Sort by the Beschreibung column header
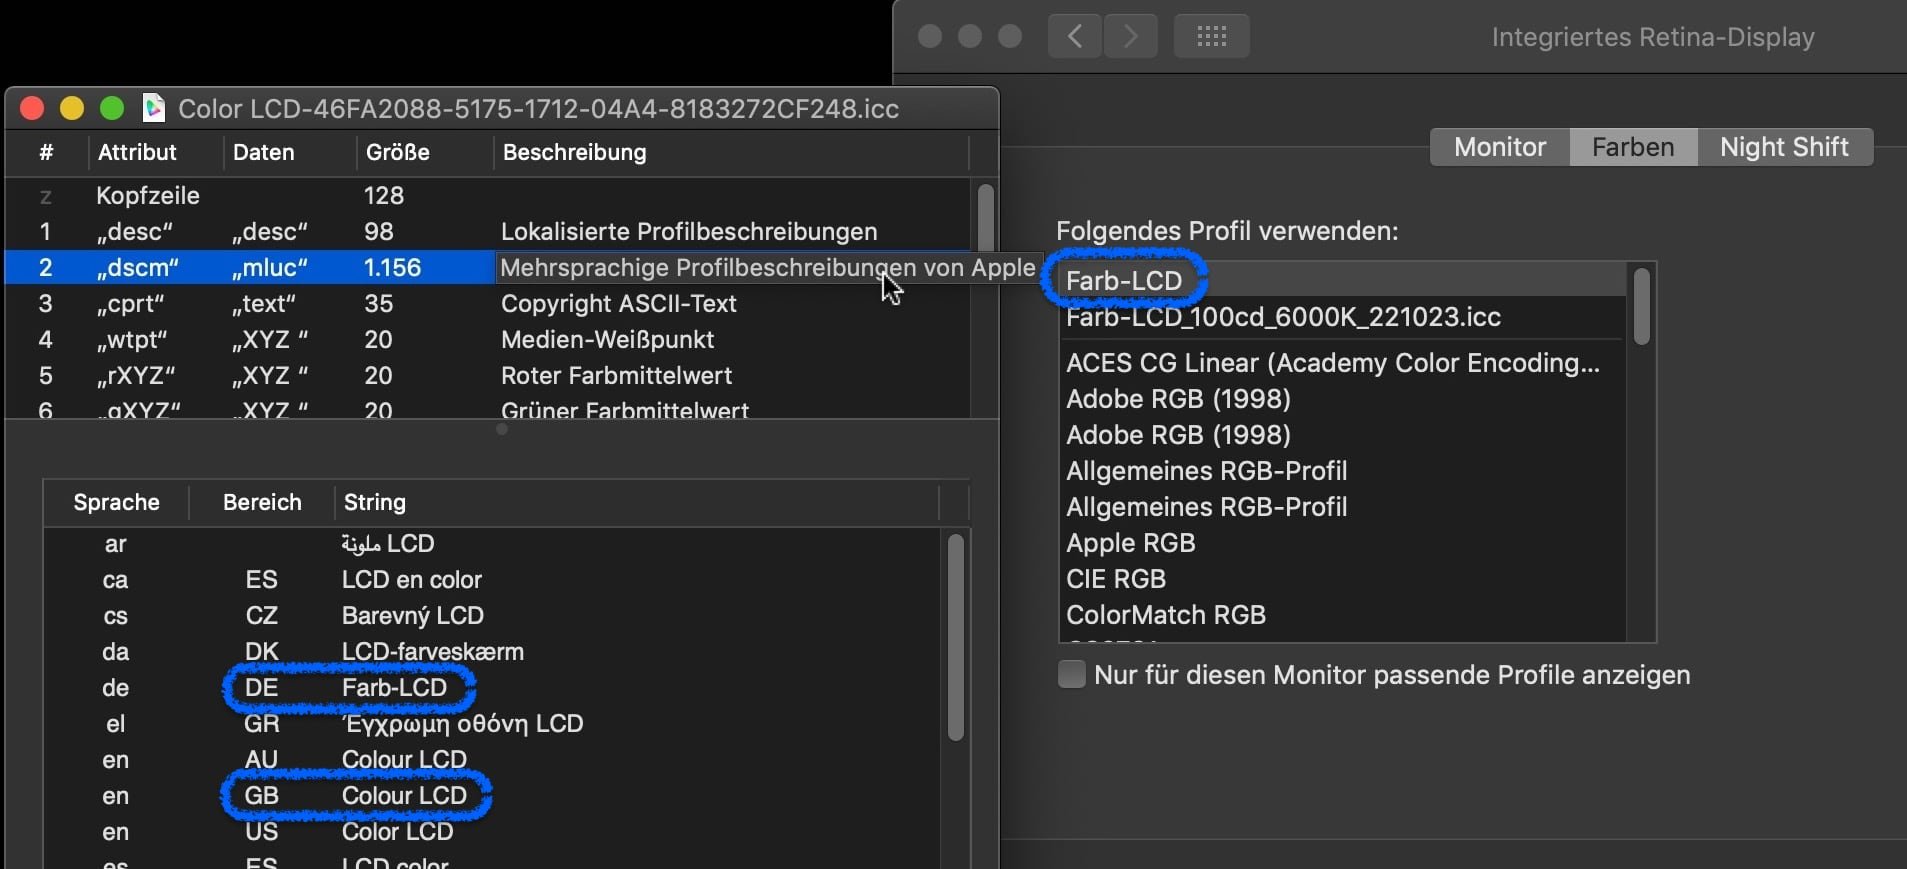 [x=731, y=152]
